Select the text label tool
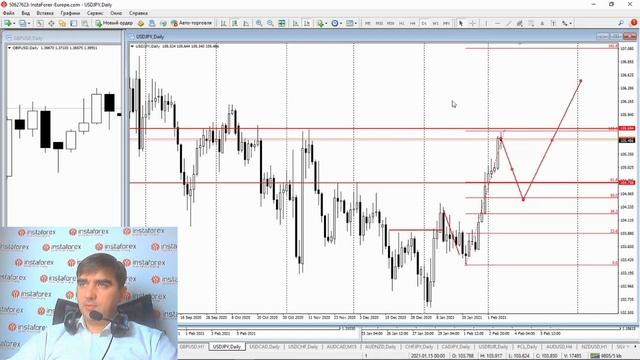640x360 pixels. pyautogui.click(x=553, y=23)
